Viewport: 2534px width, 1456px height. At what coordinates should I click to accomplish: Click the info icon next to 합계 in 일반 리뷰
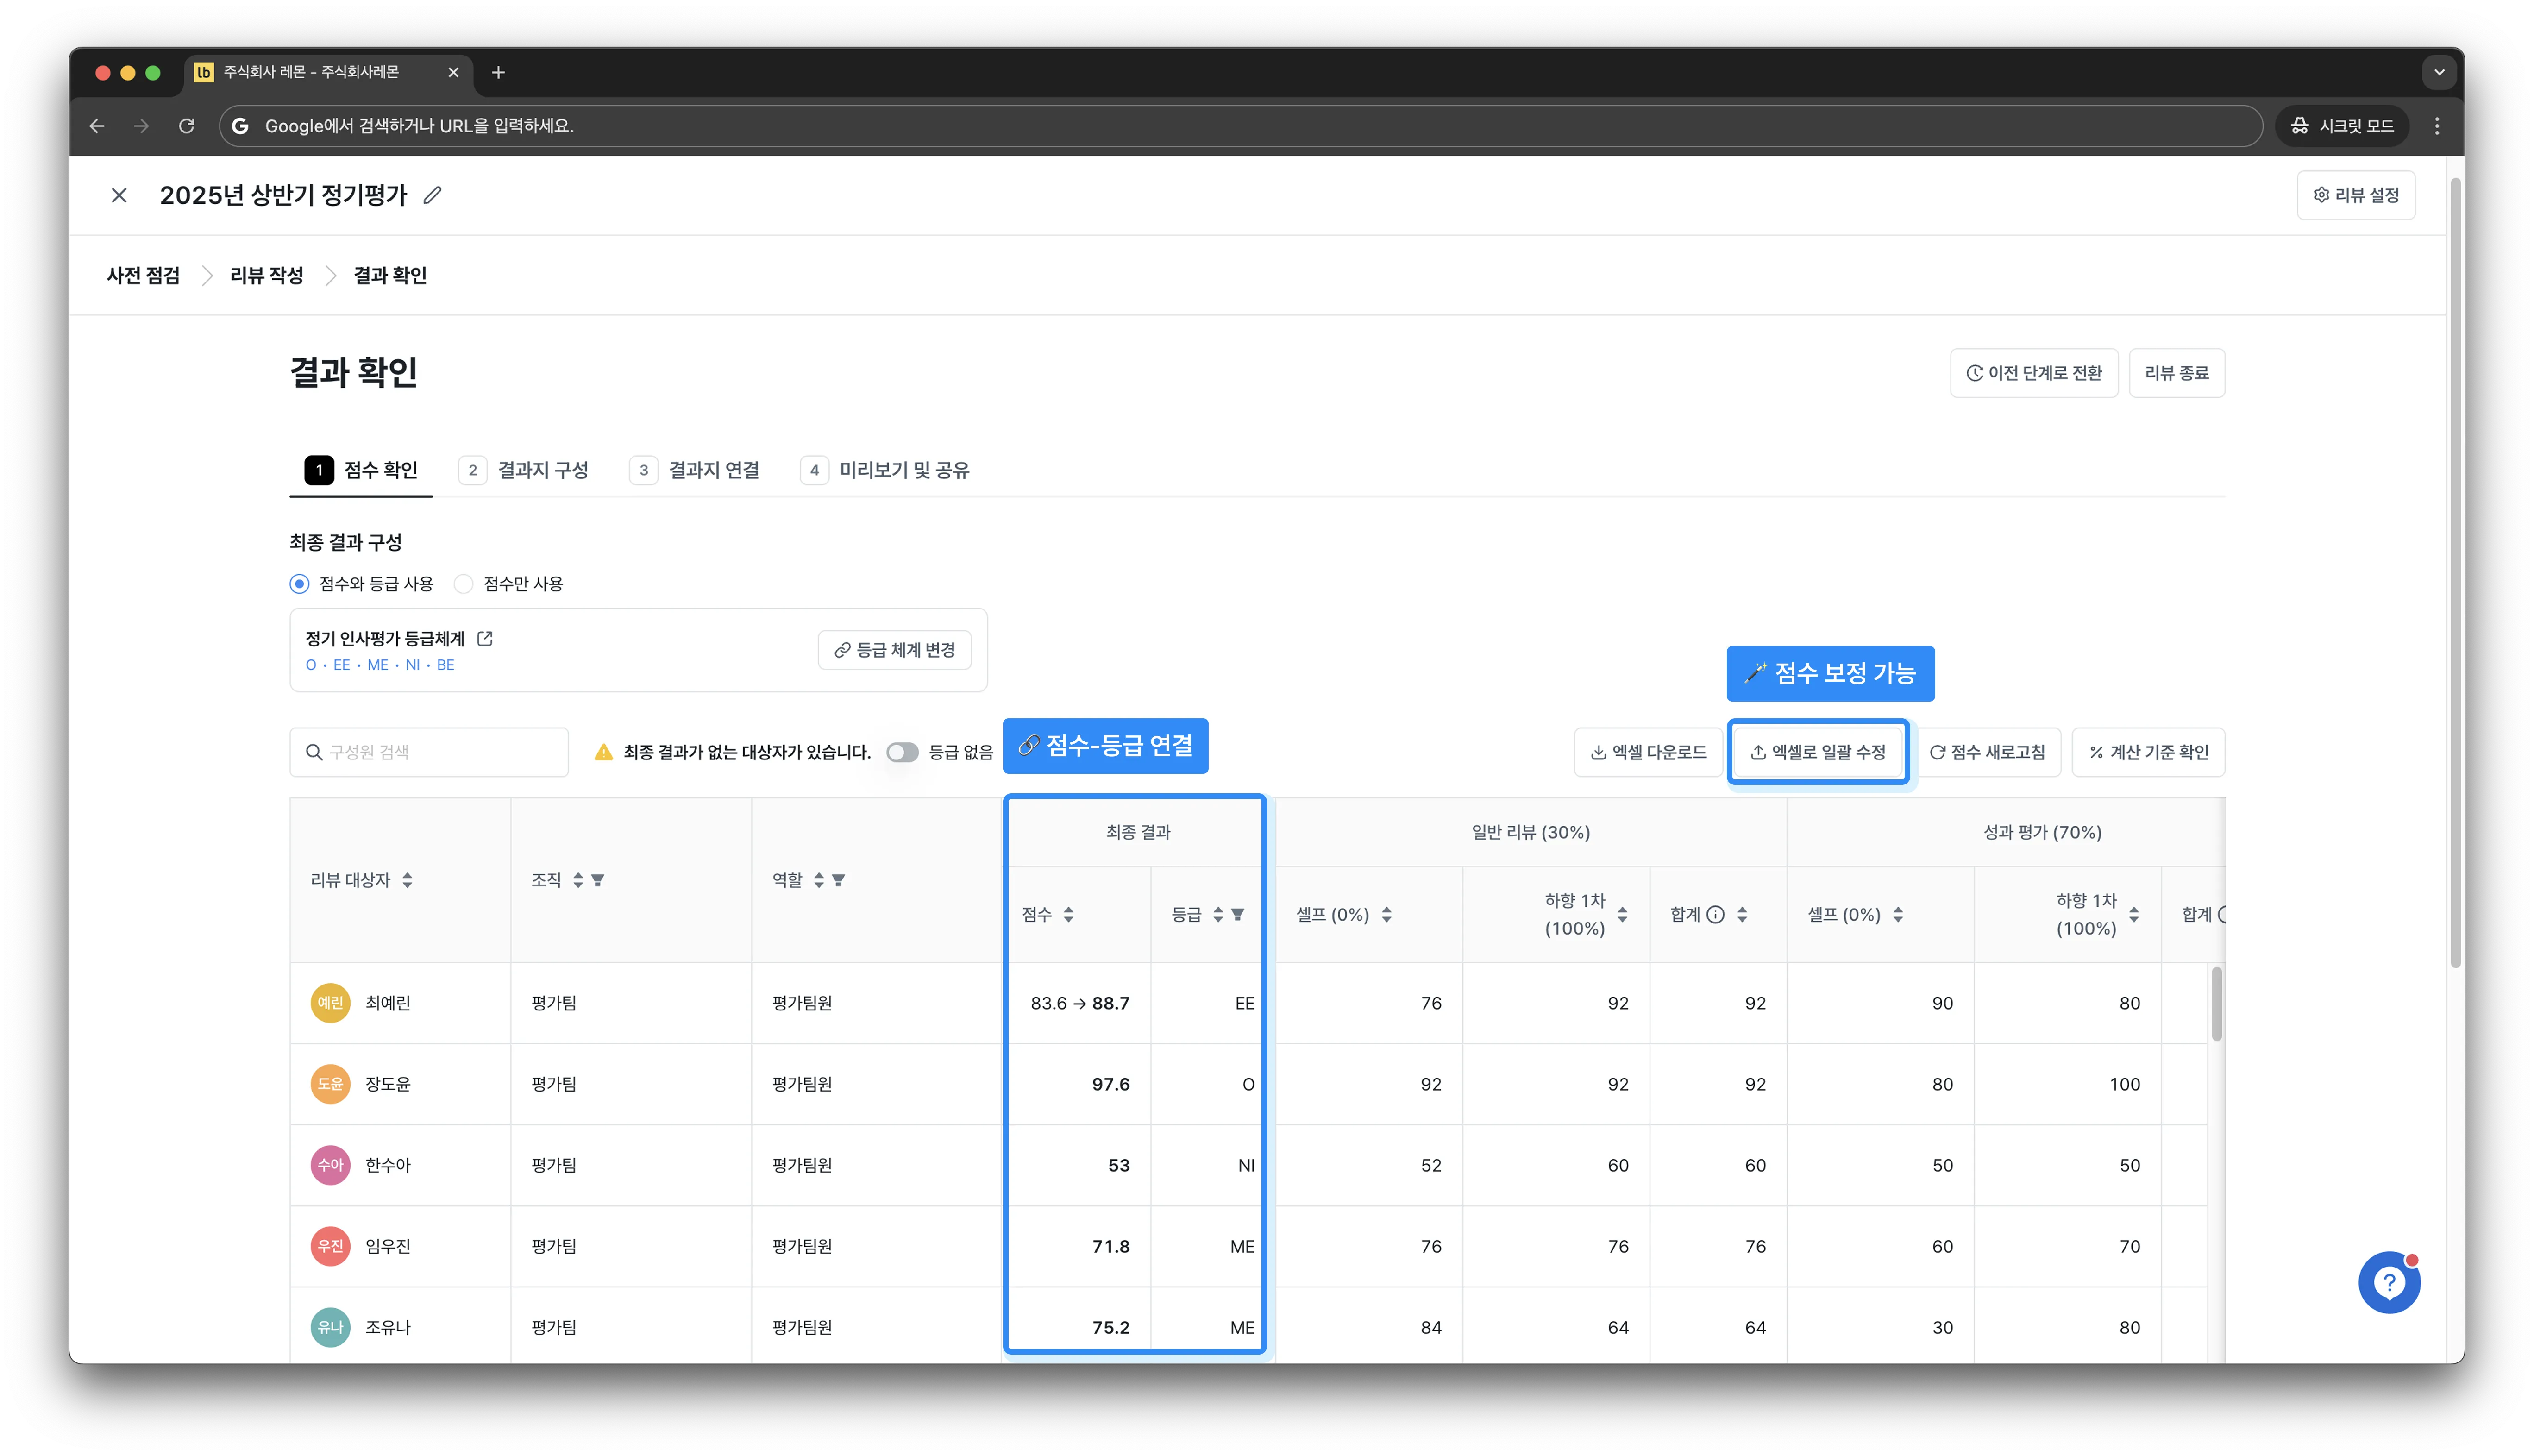coord(1715,914)
